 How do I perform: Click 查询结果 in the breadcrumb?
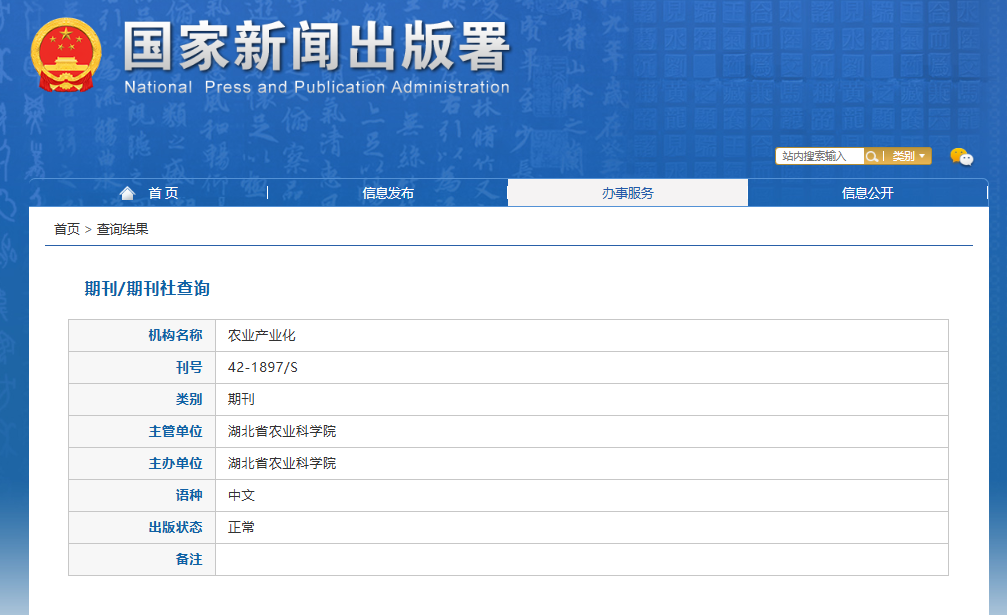tap(123, 229)
